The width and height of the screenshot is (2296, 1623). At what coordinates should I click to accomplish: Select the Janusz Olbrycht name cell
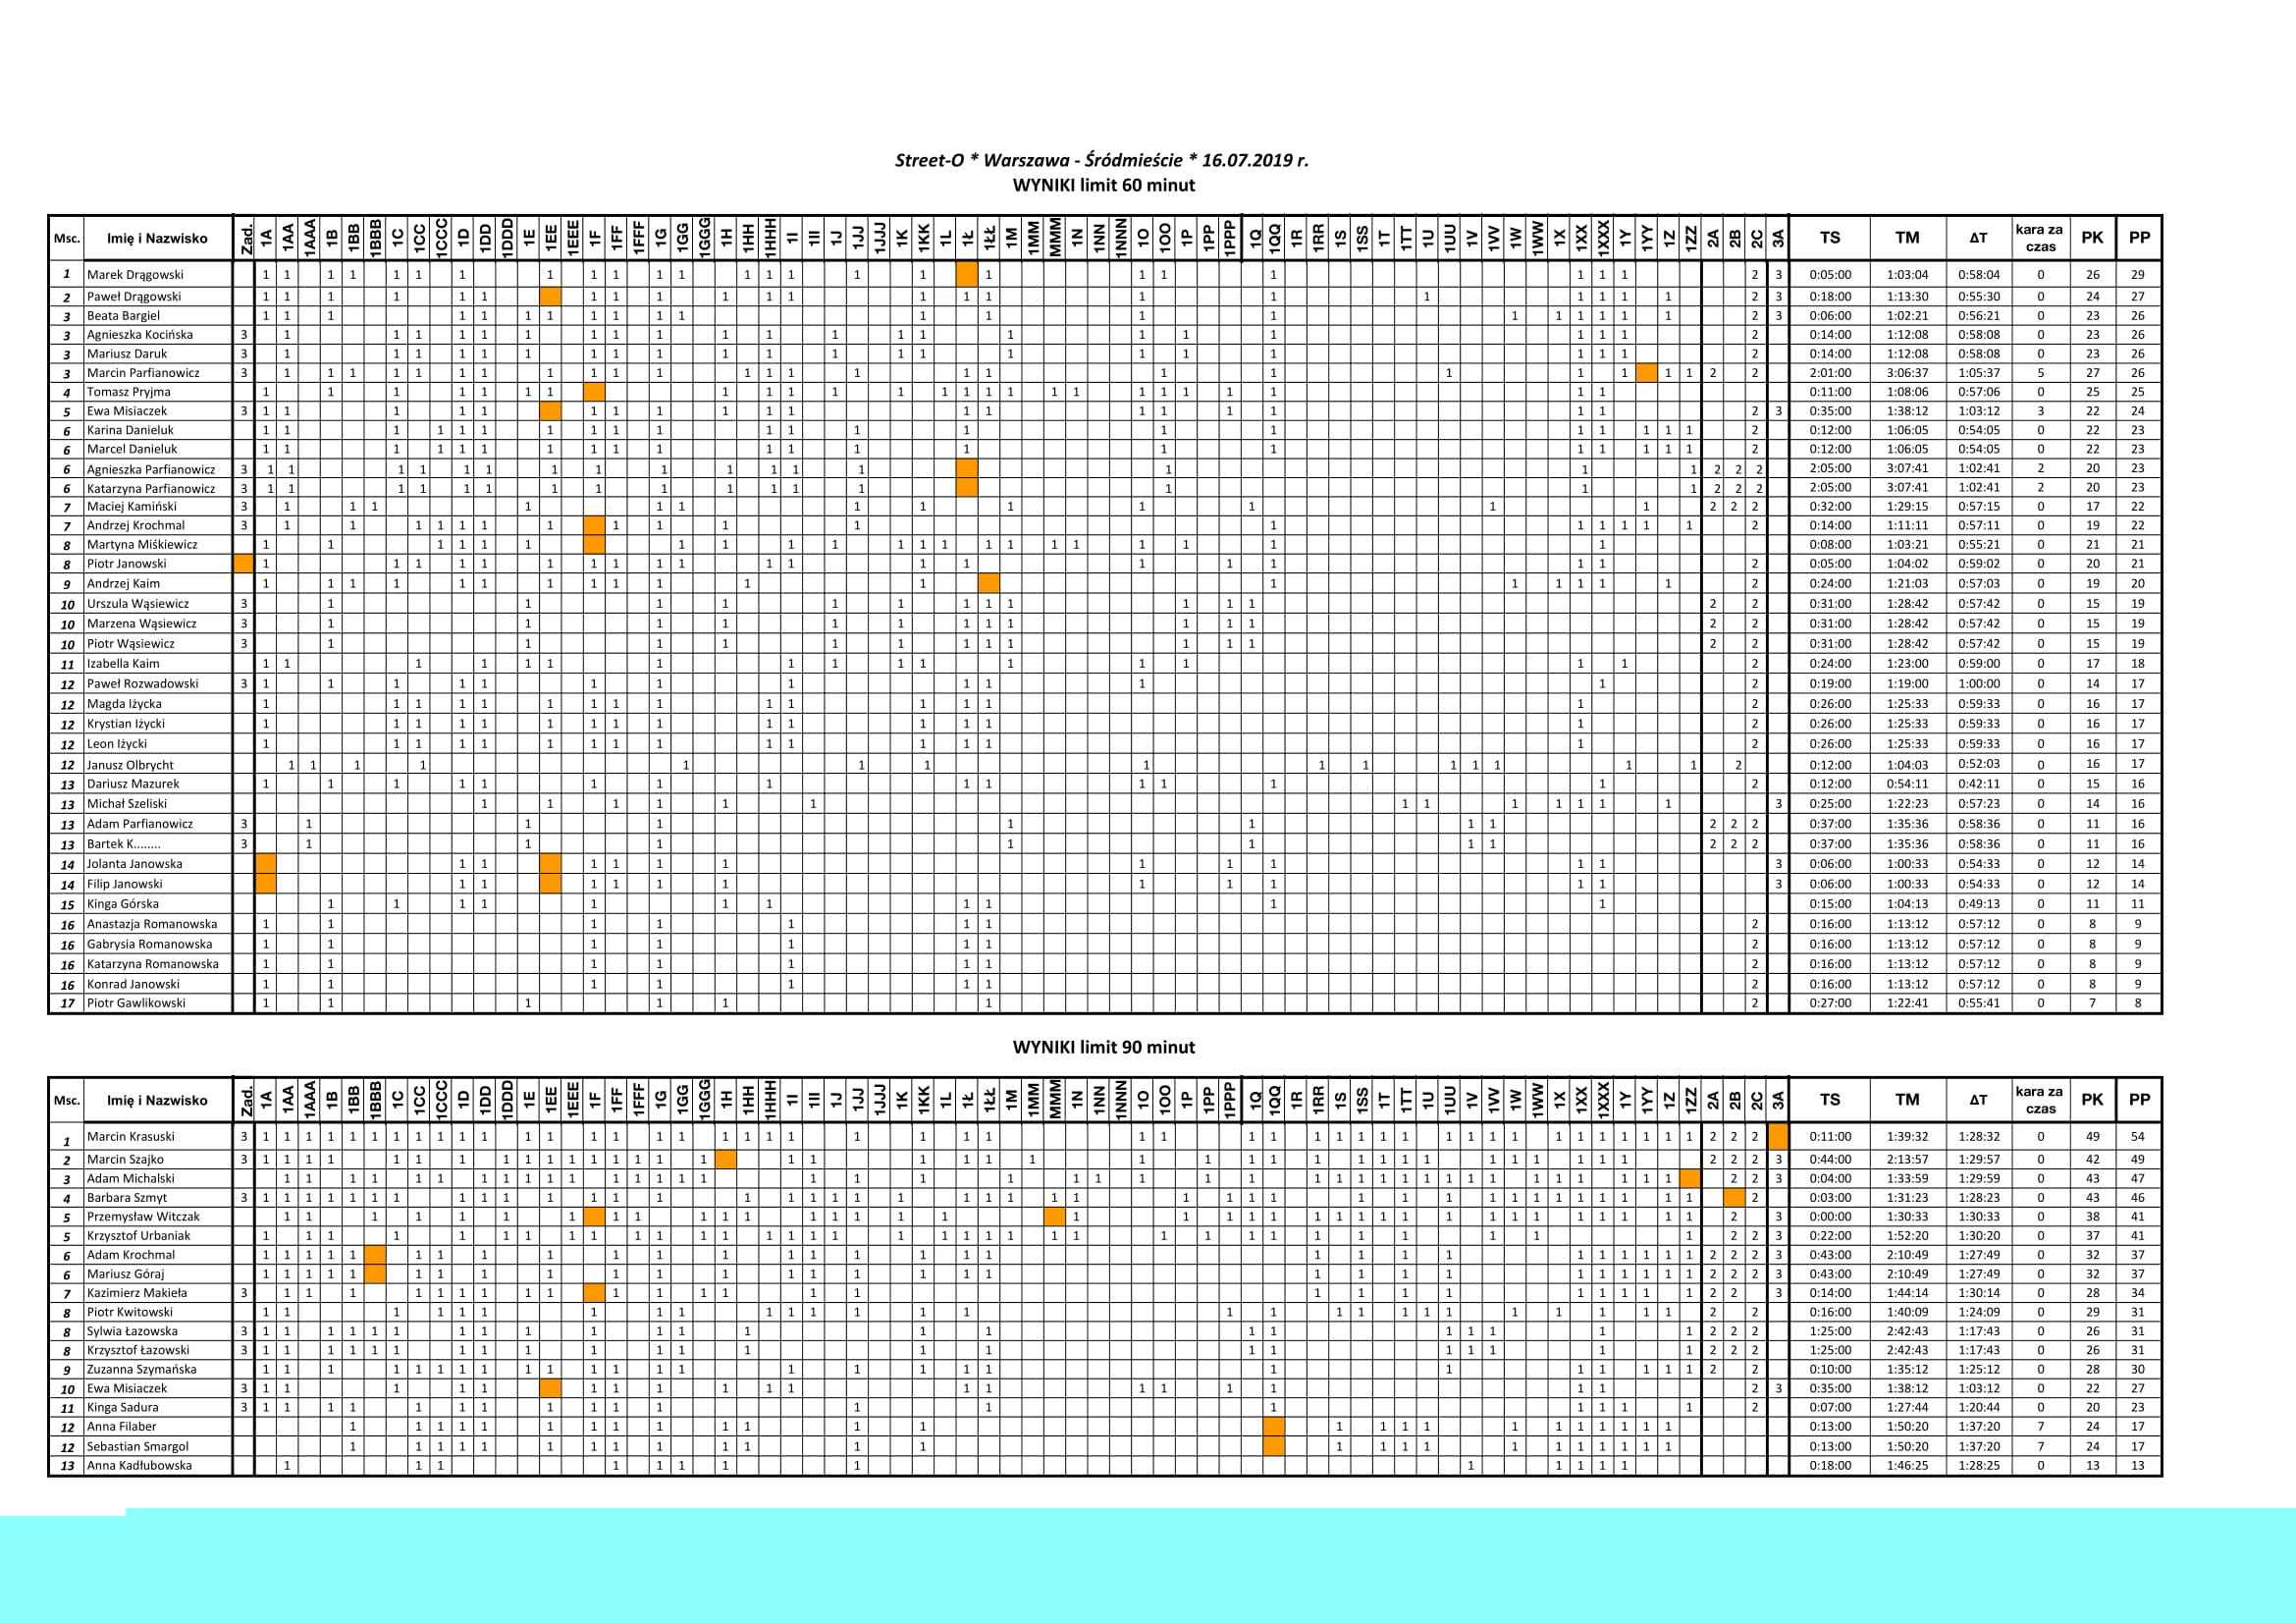click(x=130, y=765)
